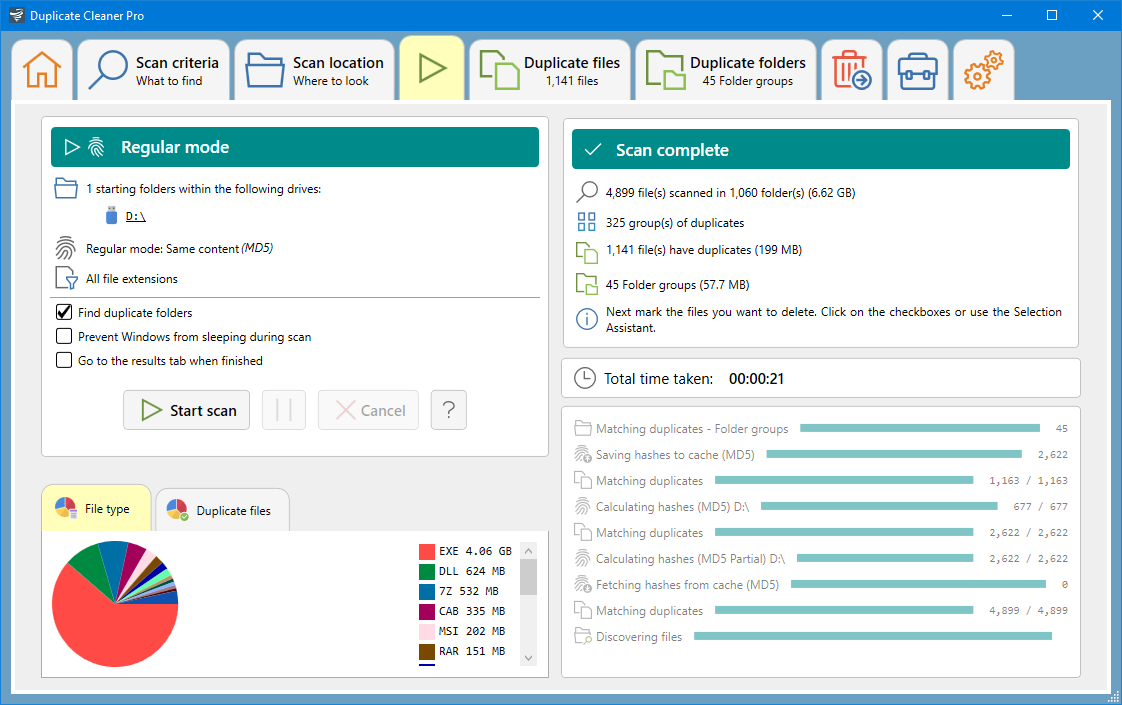
Task: Click the 00:00:21 total time value
Action: 756,379
